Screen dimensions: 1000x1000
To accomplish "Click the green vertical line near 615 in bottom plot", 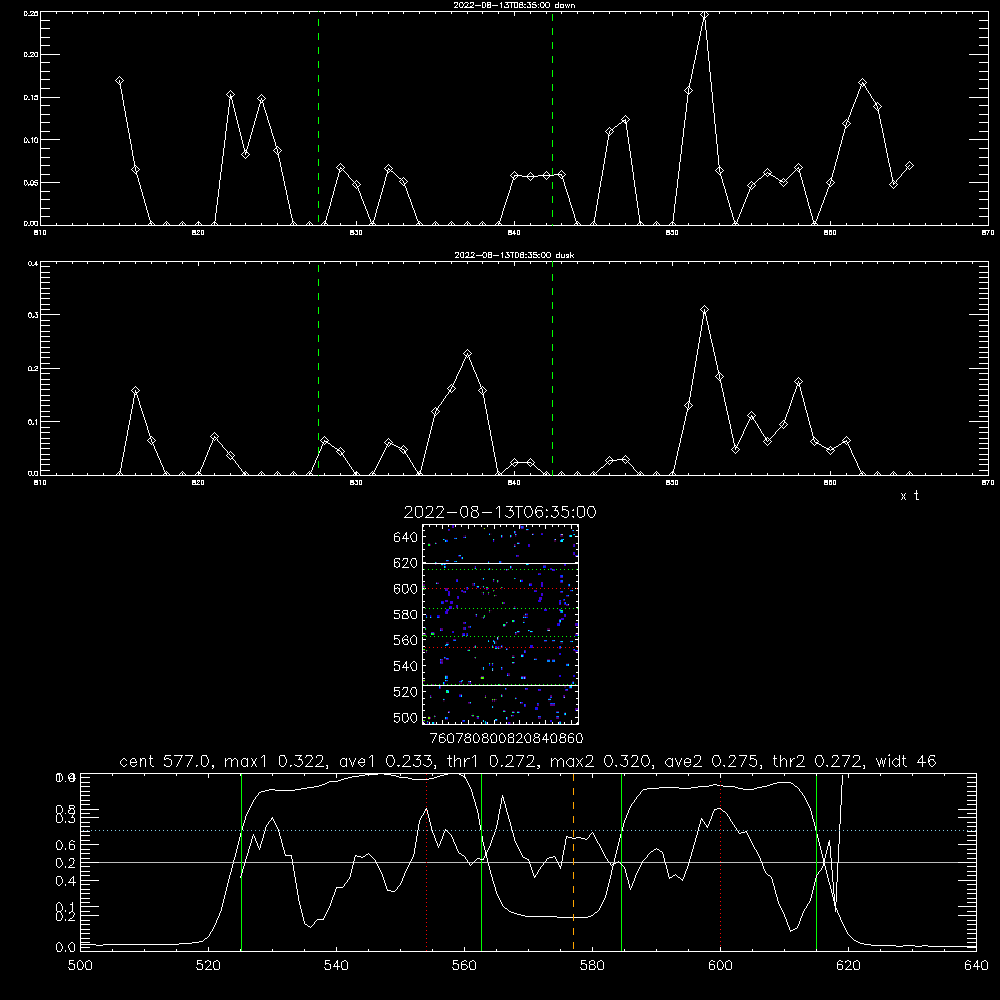I will pos(816,862).
